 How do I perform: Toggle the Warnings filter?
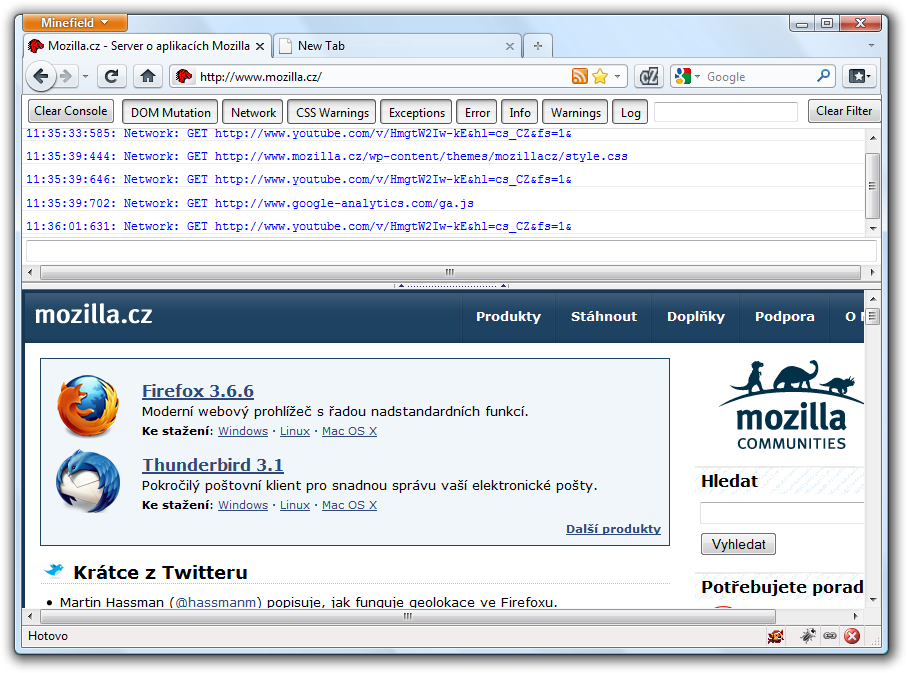coord(576,112)
